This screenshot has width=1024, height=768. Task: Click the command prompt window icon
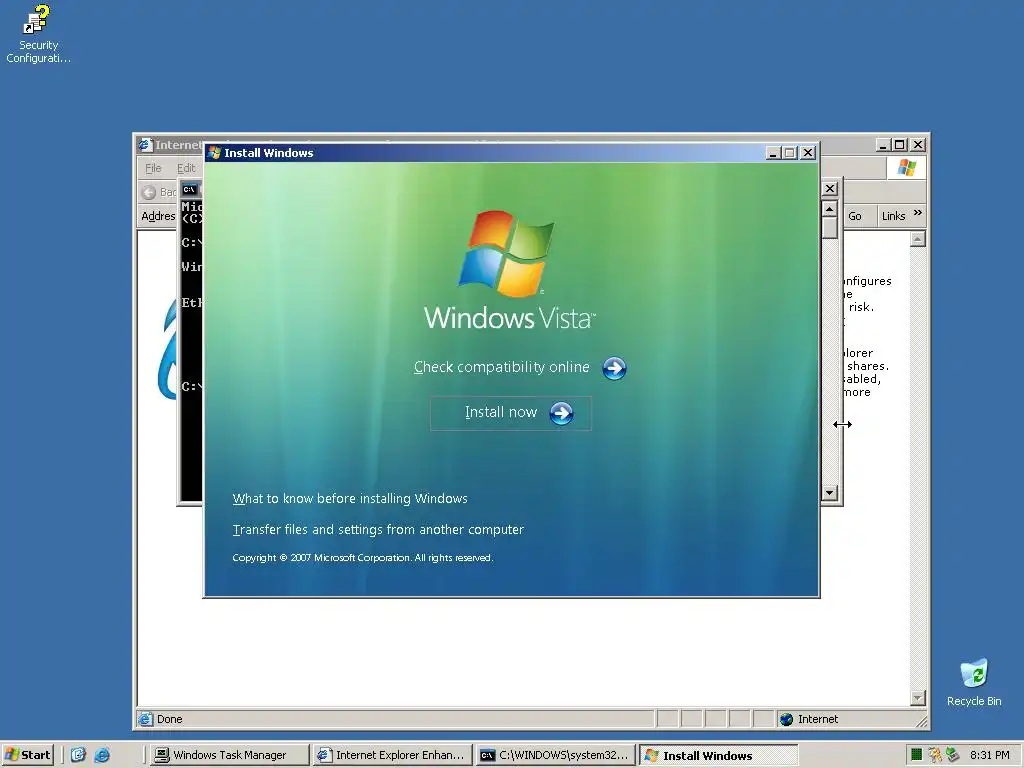point(189,189)
